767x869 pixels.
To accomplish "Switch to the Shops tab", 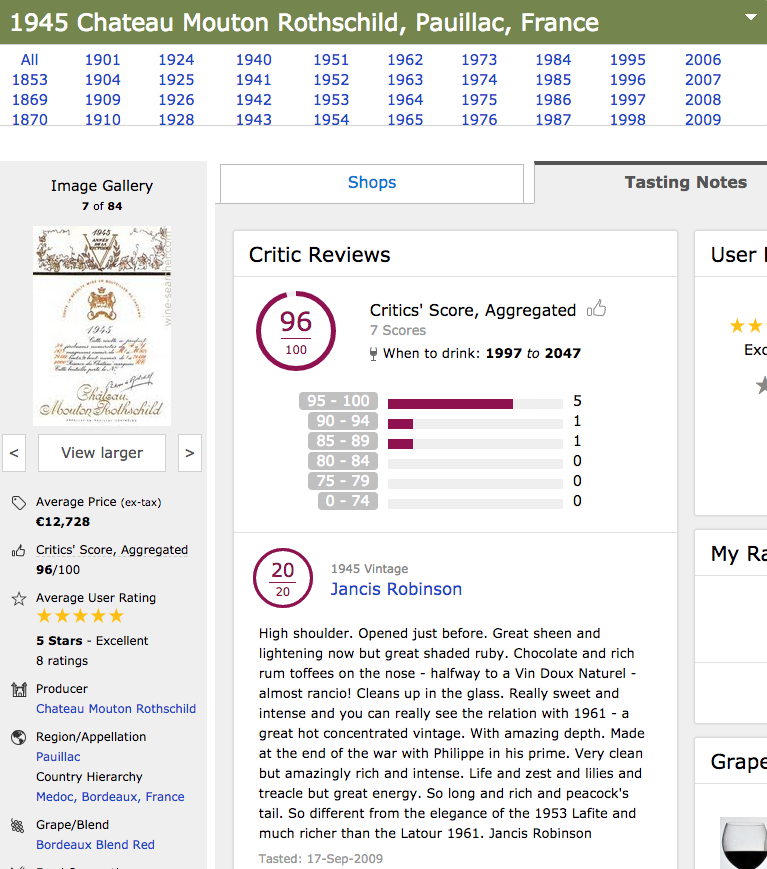I will 371,183.
